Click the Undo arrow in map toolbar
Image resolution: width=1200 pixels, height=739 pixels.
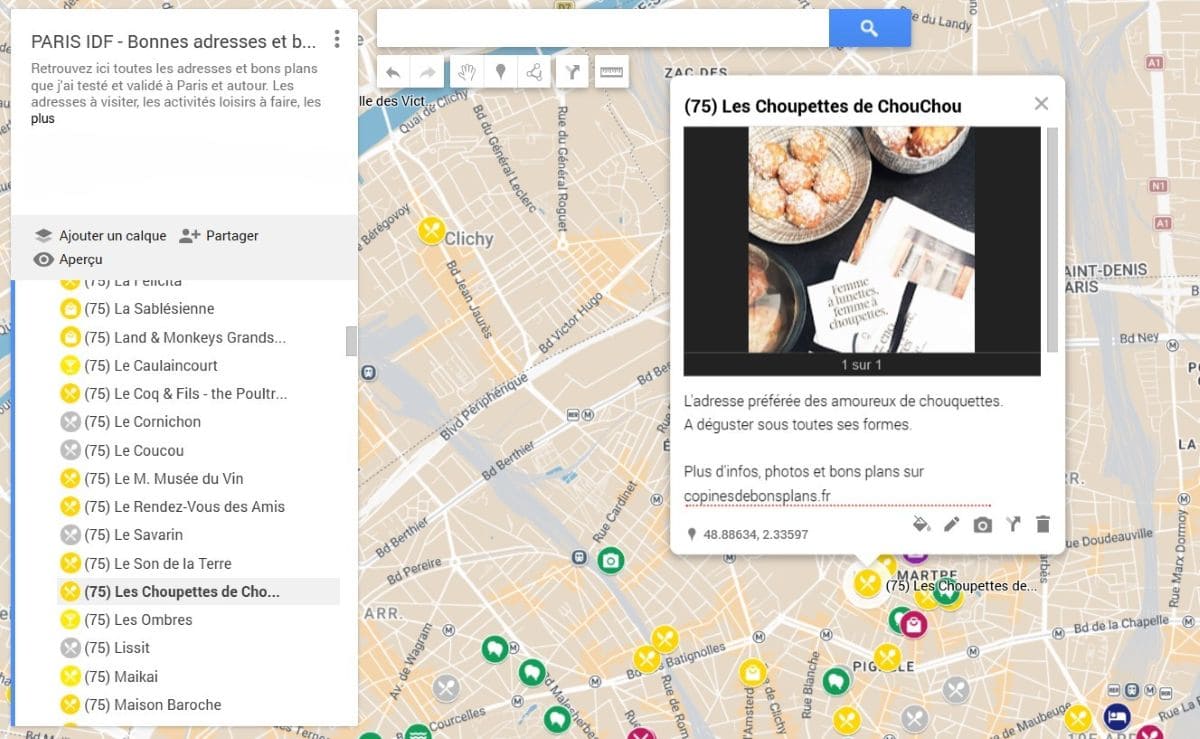[x=394, y=72]
